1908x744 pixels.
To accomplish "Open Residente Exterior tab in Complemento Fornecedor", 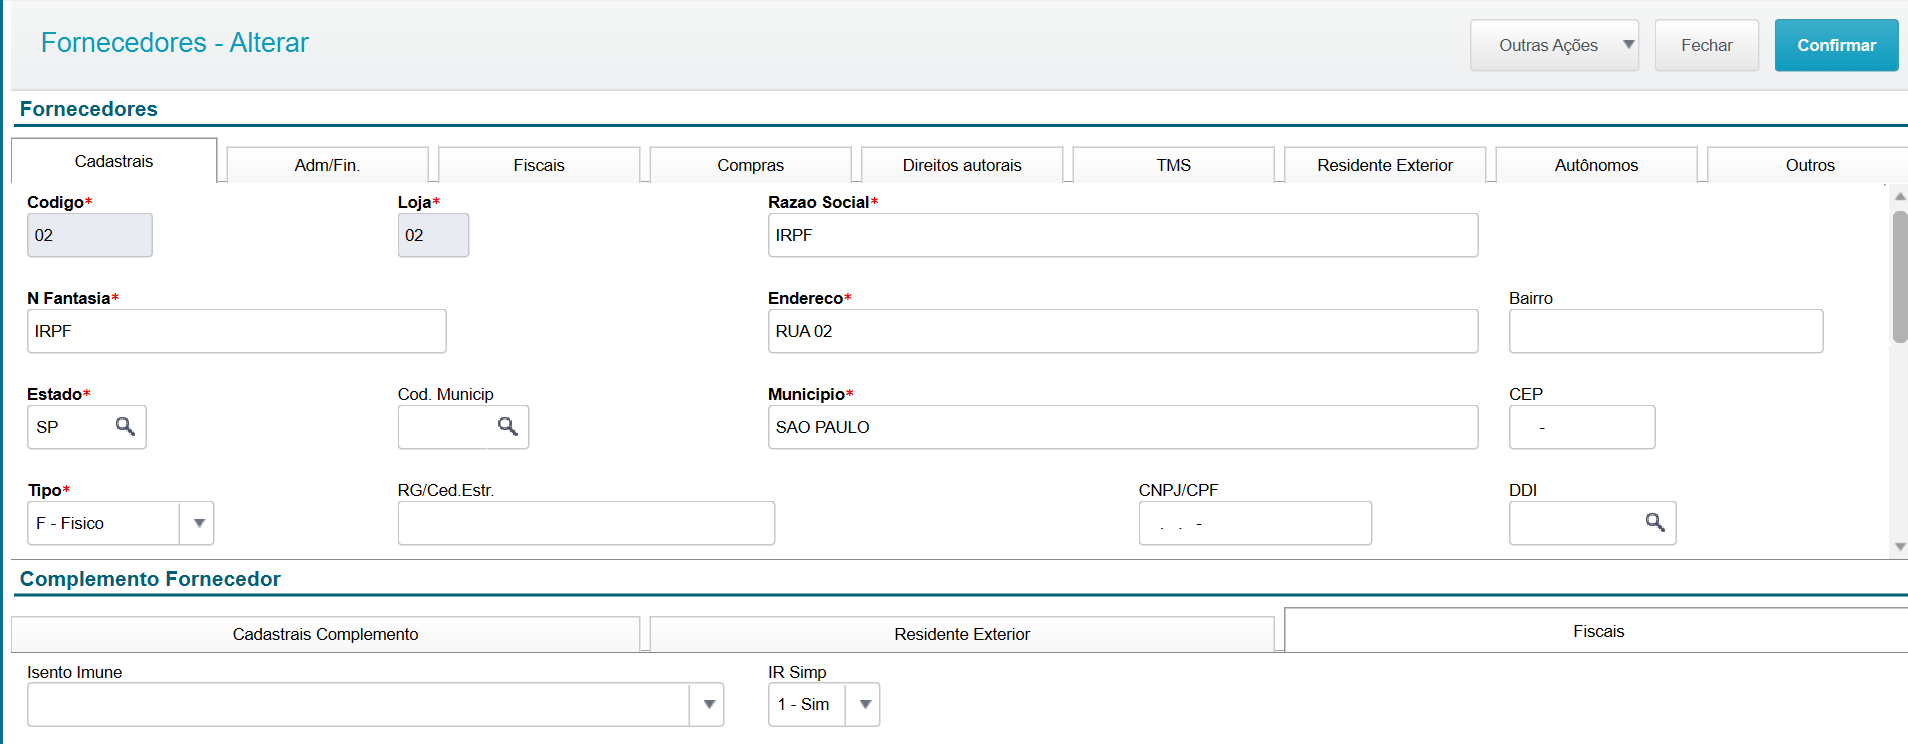I will (x=962, y=634).
